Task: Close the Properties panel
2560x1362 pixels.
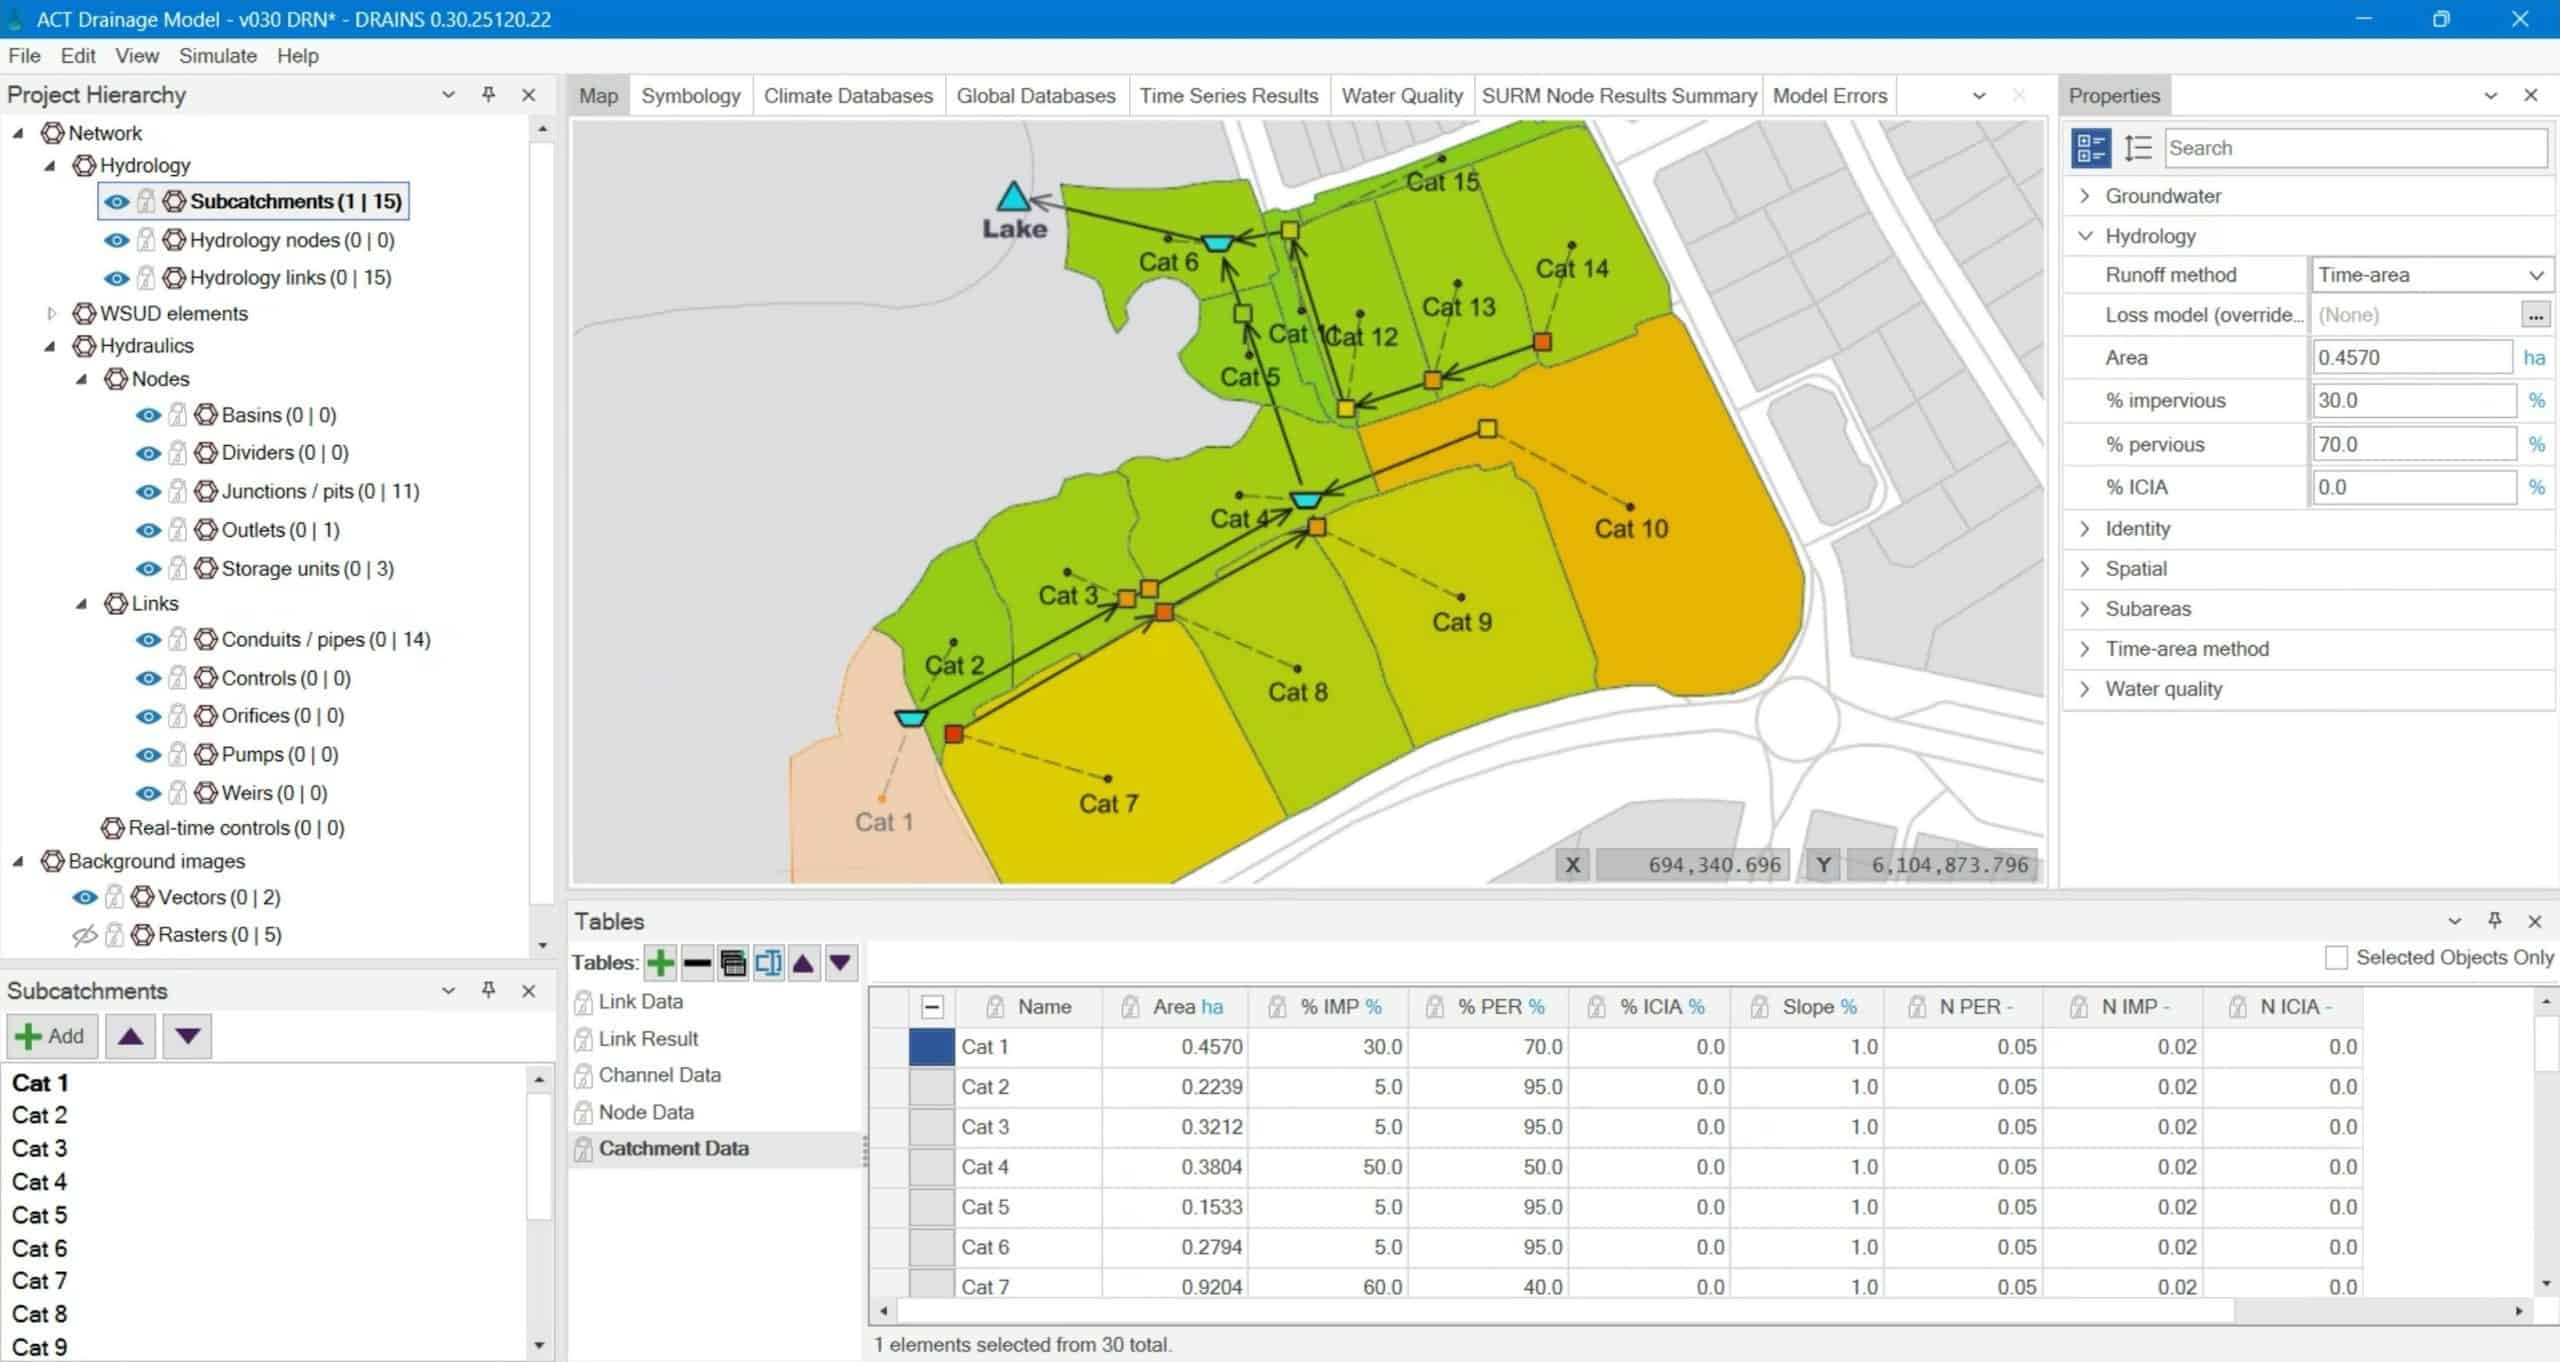Action: 2531,95
